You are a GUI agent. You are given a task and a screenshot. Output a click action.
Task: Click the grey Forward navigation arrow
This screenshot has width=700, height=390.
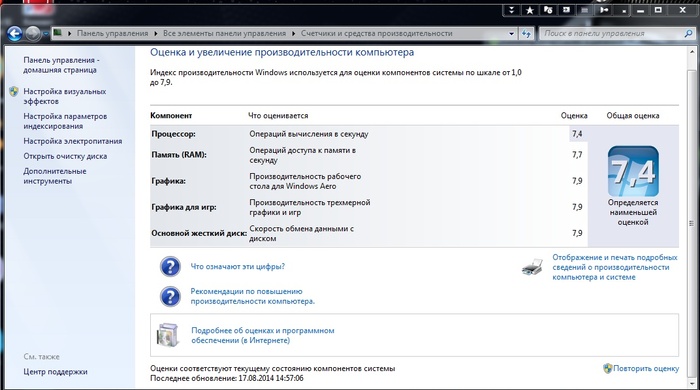tap(33, 33)
